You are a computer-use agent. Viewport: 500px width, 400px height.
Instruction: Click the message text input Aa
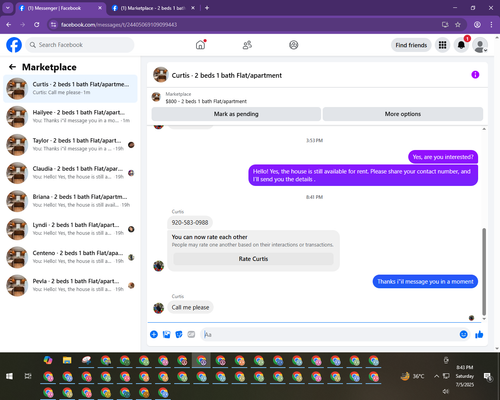click(x=330, y=334)
